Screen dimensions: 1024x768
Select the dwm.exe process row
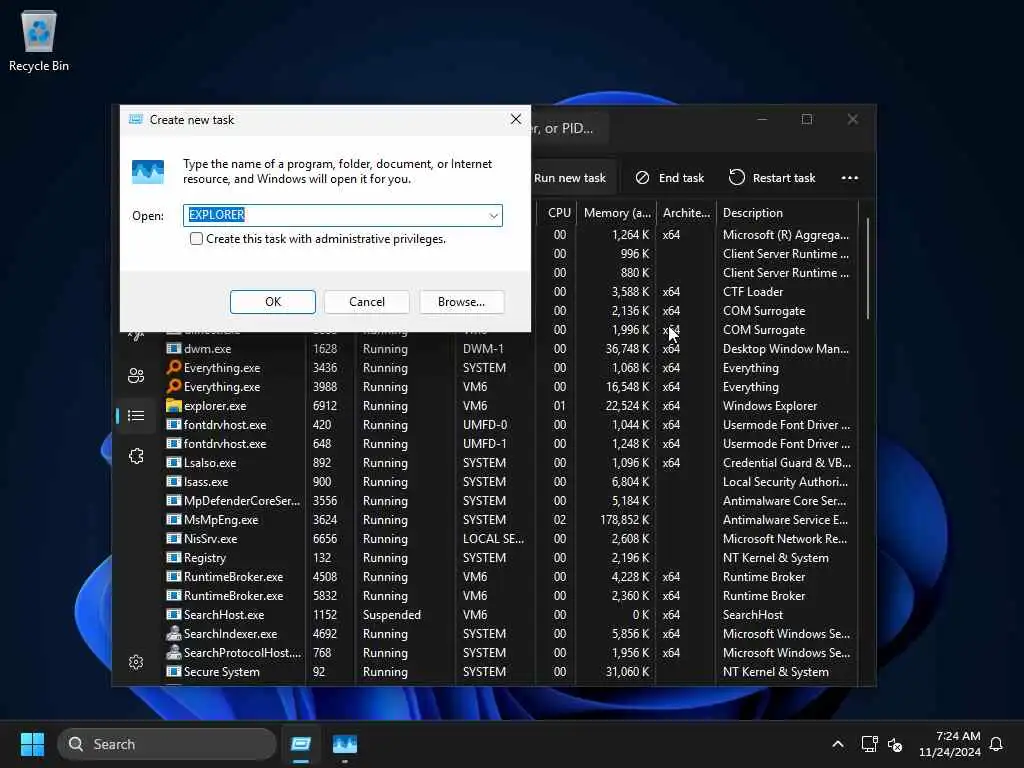click(509, 349)
